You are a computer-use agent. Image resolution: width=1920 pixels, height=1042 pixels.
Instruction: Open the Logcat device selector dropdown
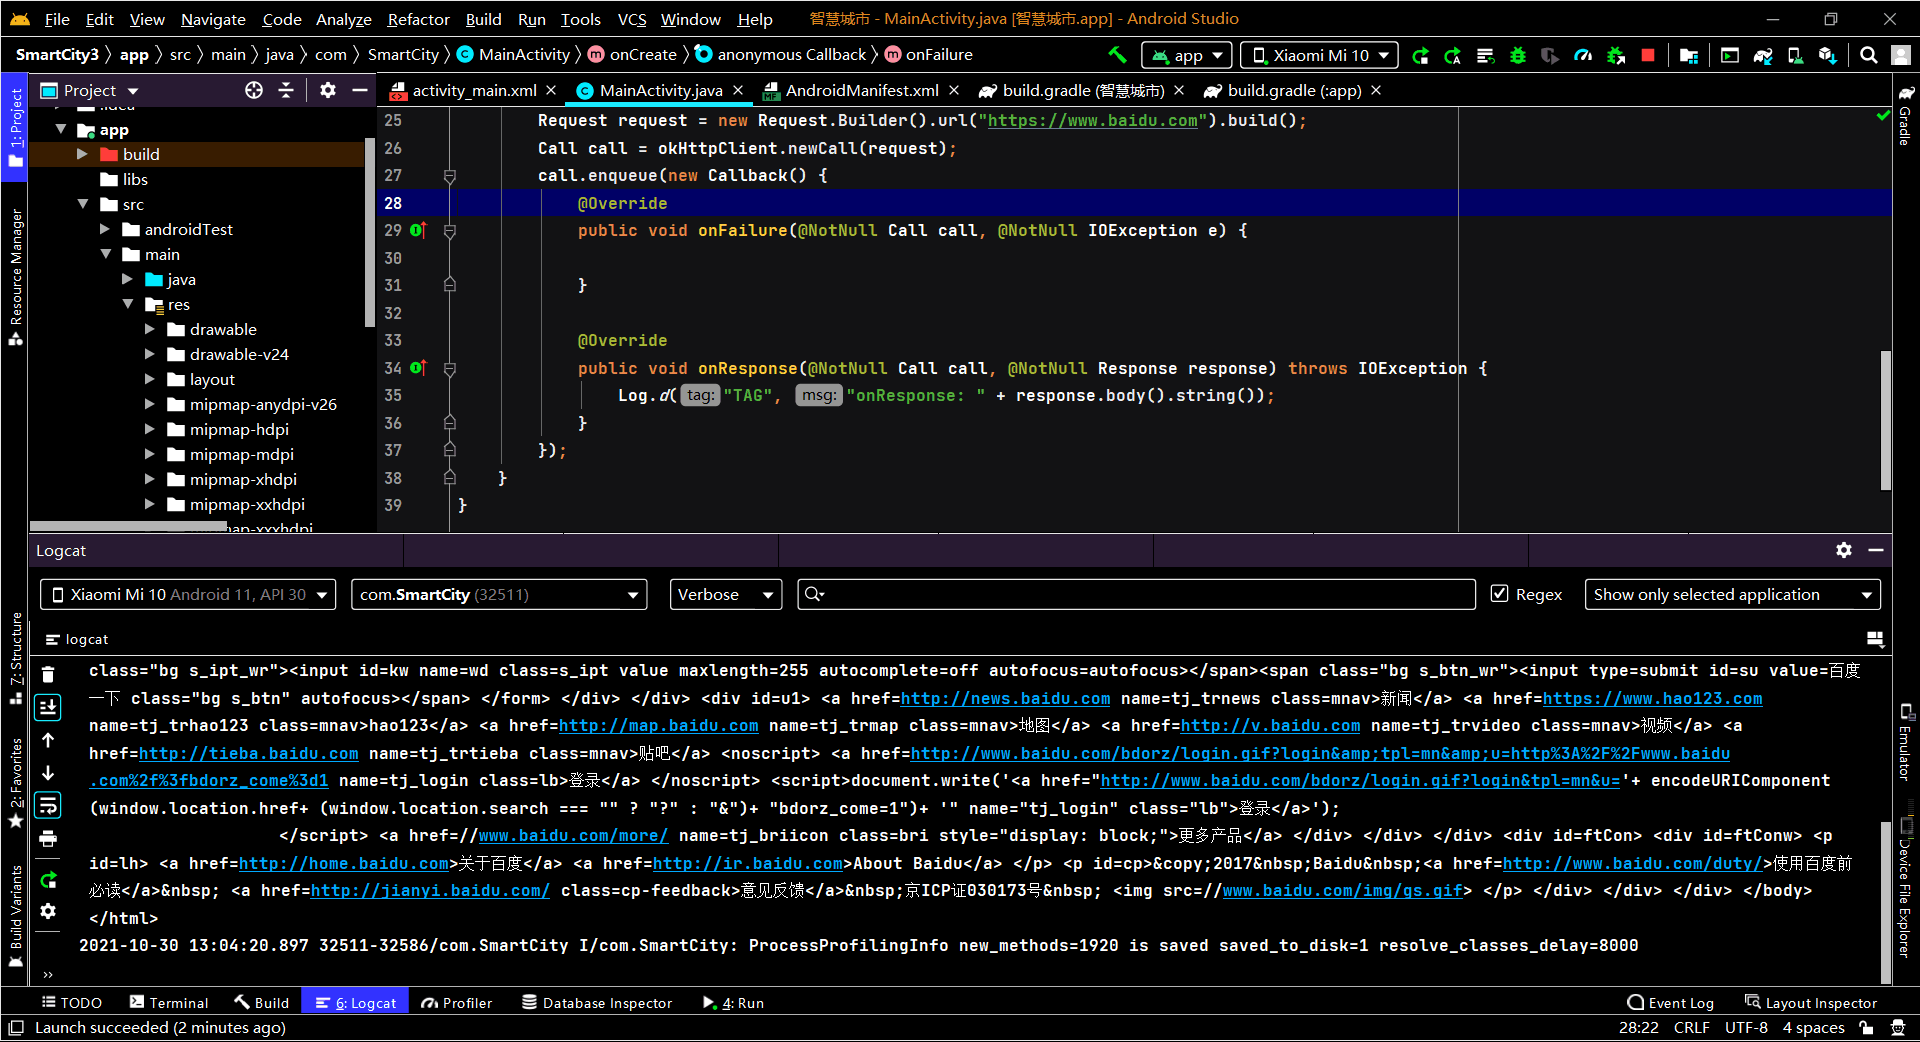[188, 594]
